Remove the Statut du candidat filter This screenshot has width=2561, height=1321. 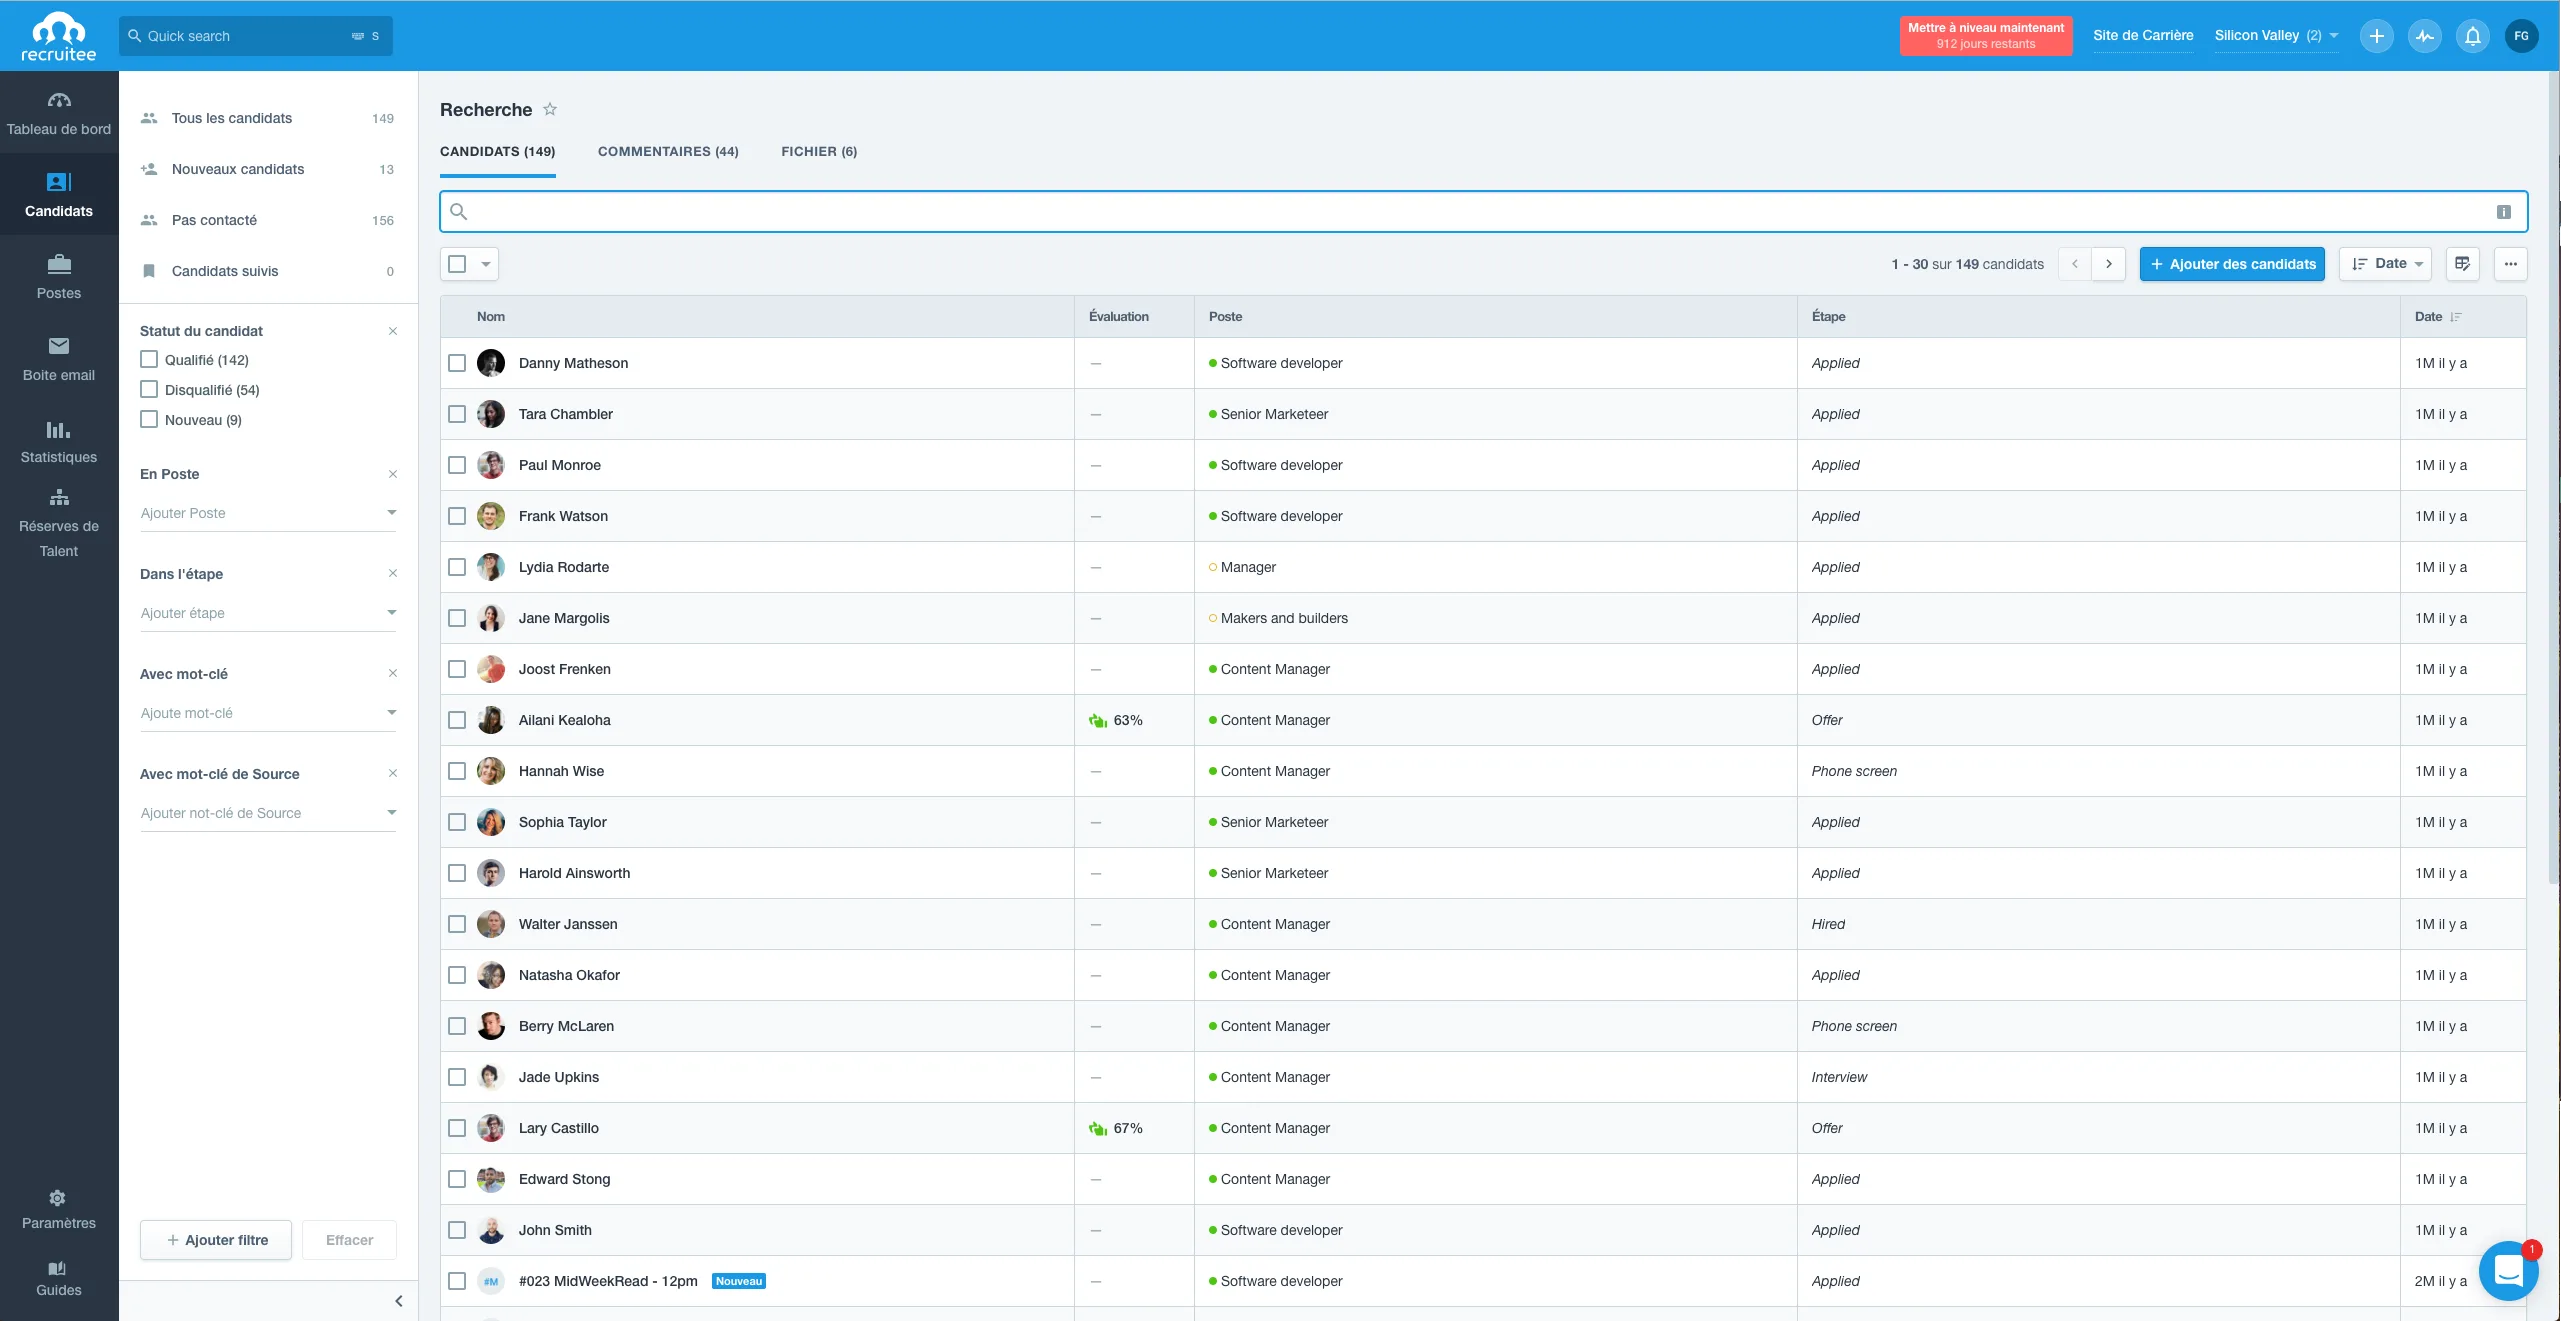(x=393, y=331)
